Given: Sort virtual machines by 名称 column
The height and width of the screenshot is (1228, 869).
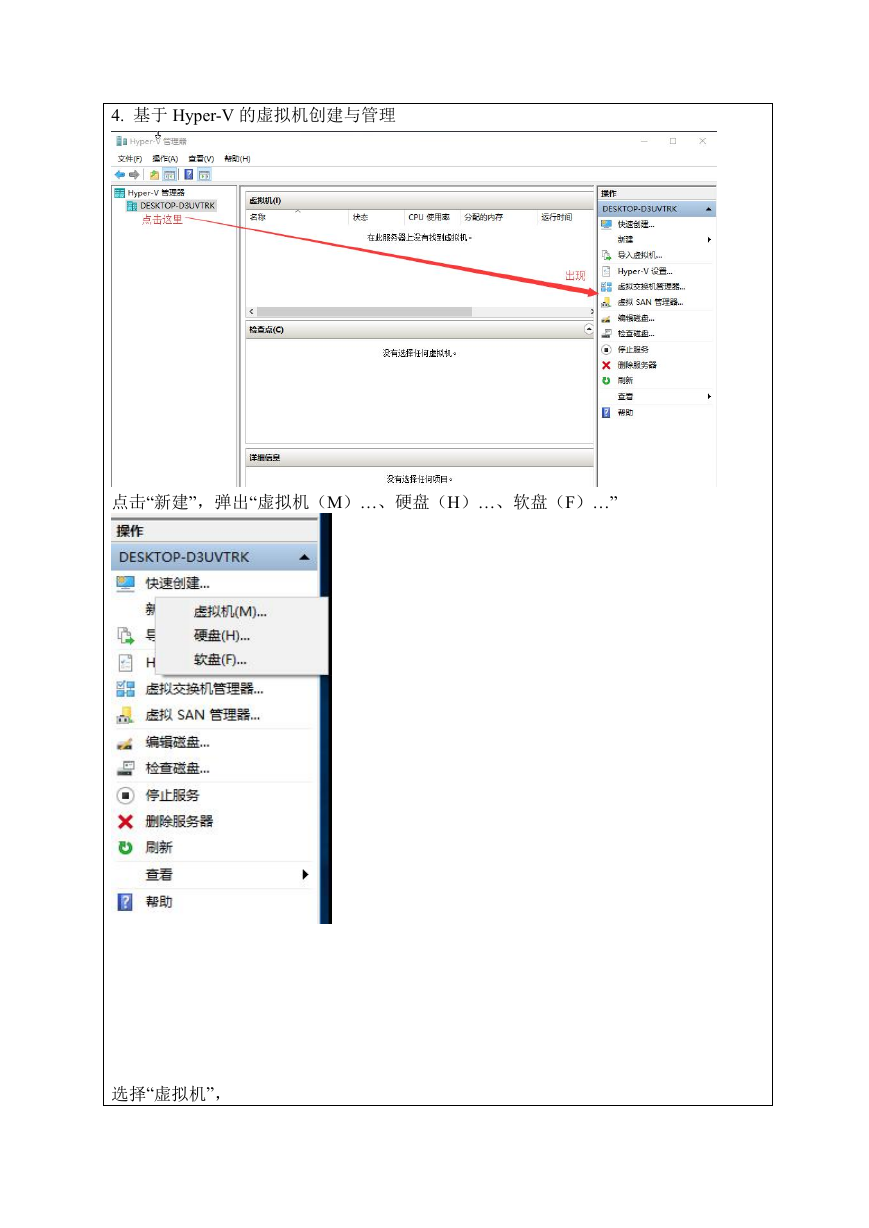Looking at the screenshot, I should [297, 217].
